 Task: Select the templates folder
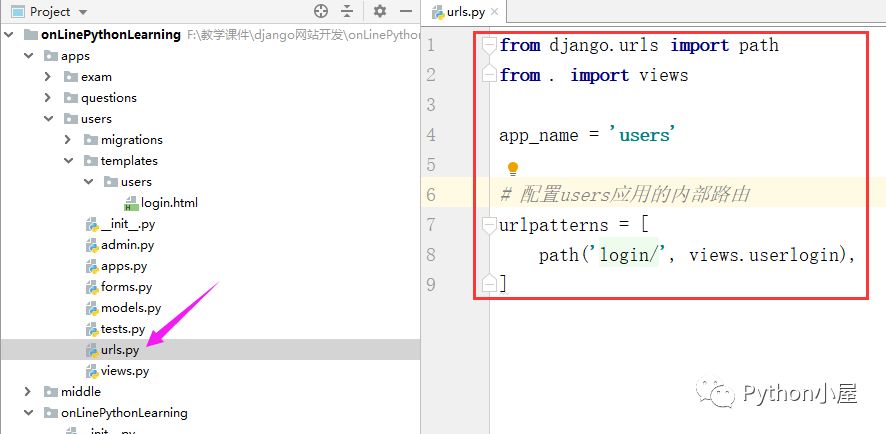tap(129, 160)
